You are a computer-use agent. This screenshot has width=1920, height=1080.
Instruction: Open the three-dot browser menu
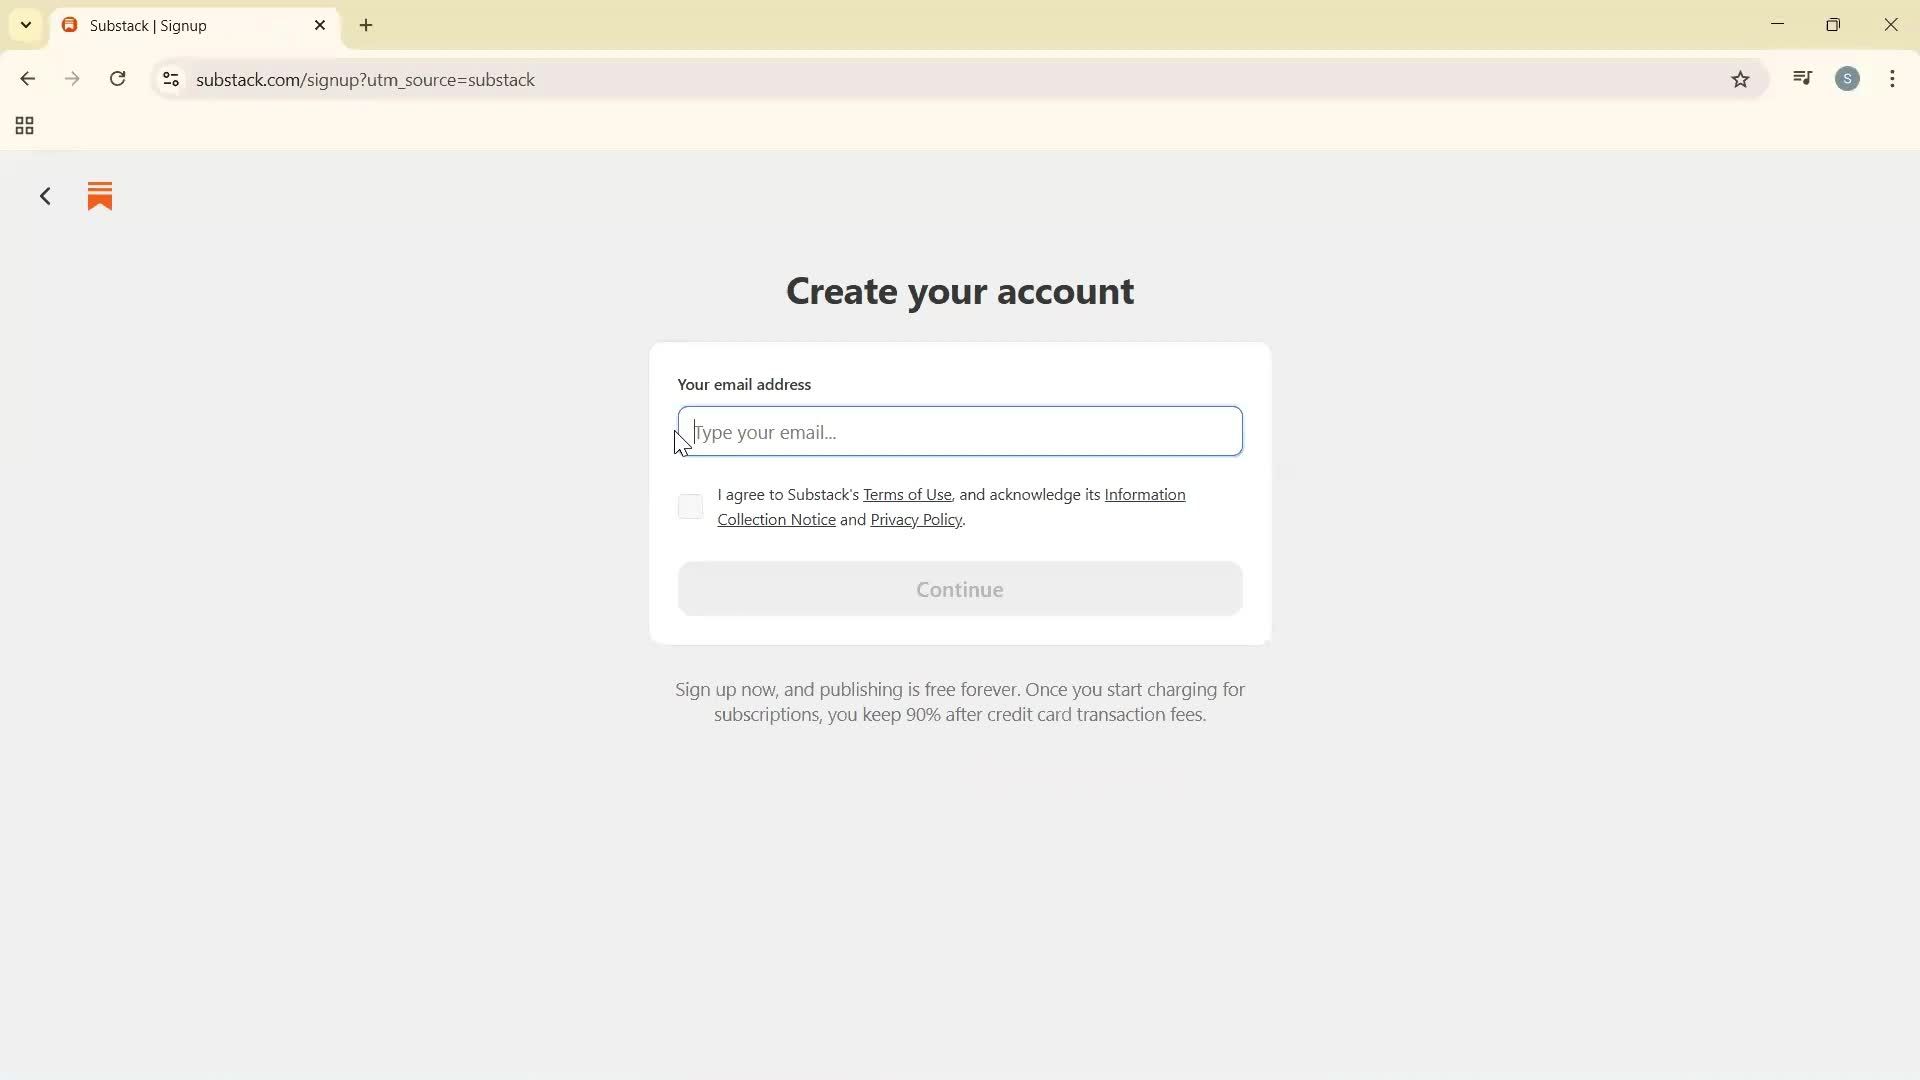coord(1892,78)
